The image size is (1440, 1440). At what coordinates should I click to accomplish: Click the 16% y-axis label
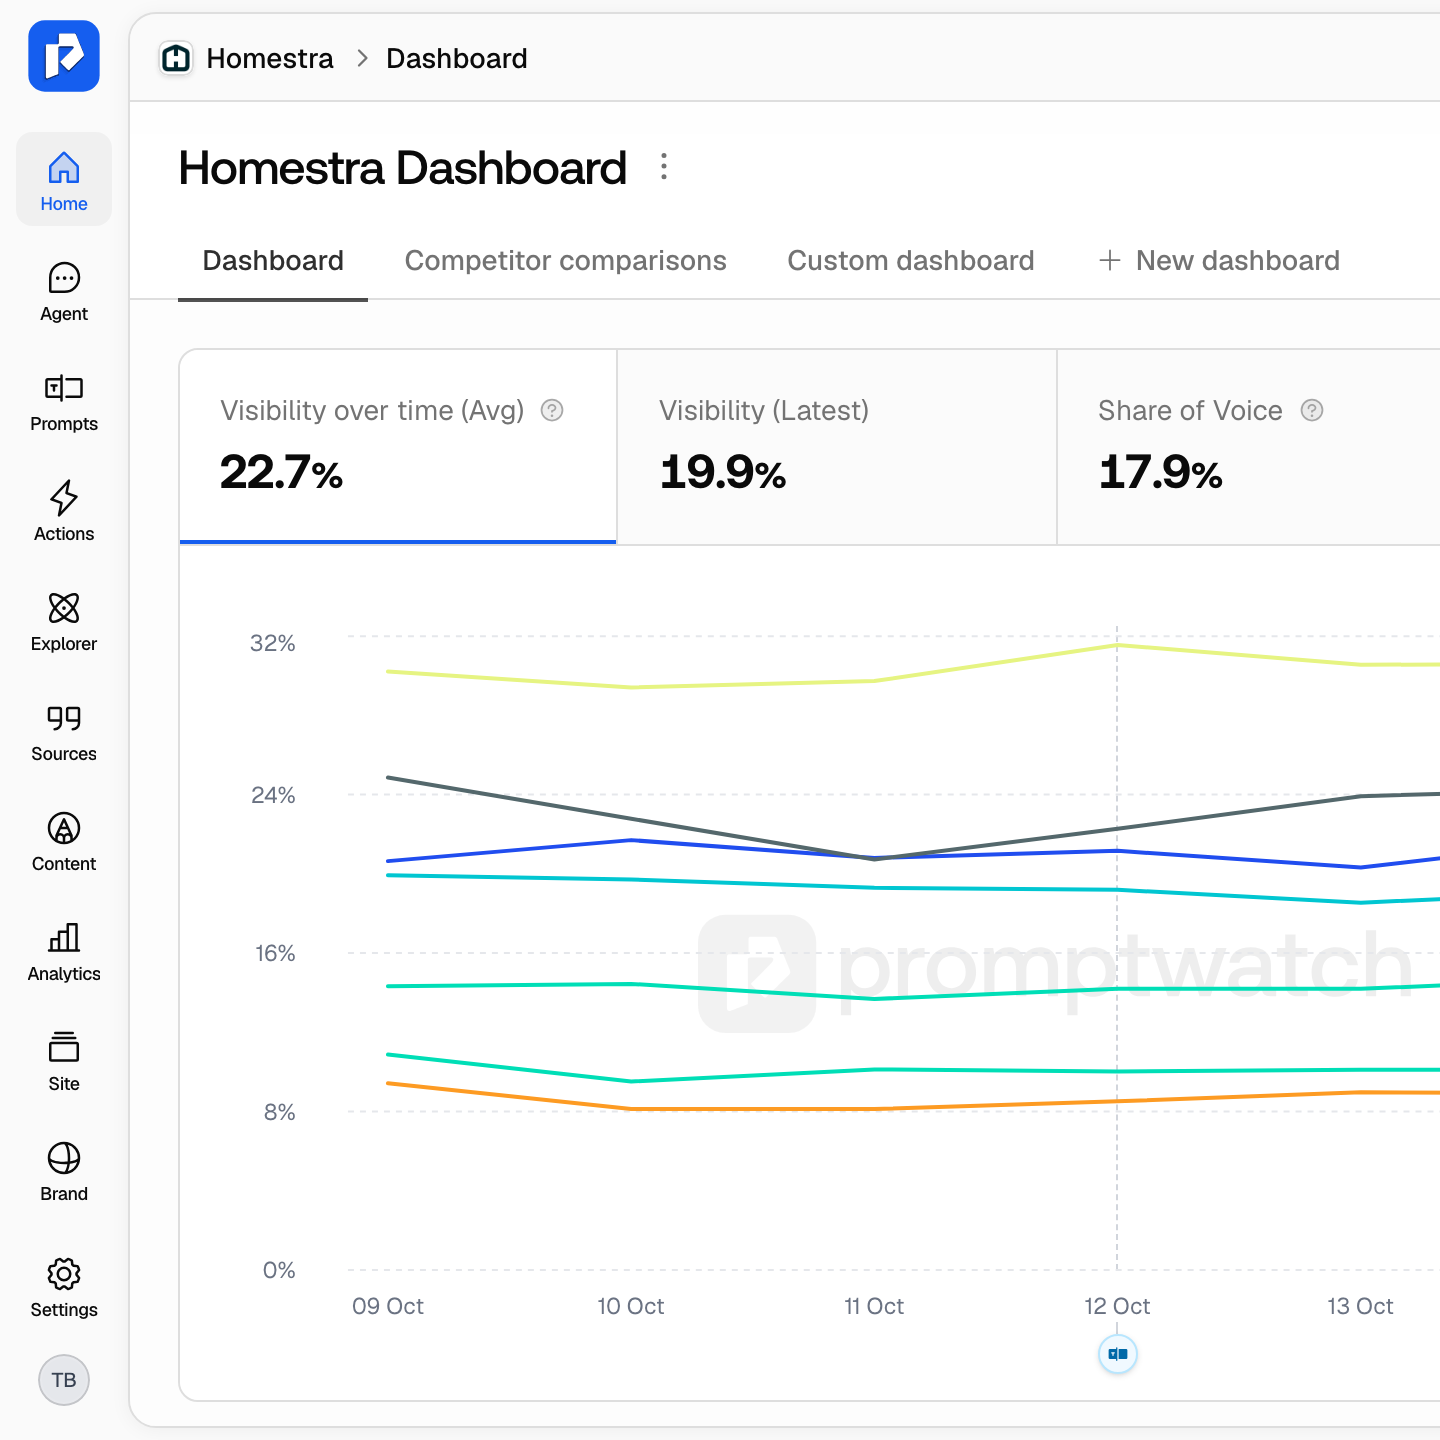click(x=275, y=953)
